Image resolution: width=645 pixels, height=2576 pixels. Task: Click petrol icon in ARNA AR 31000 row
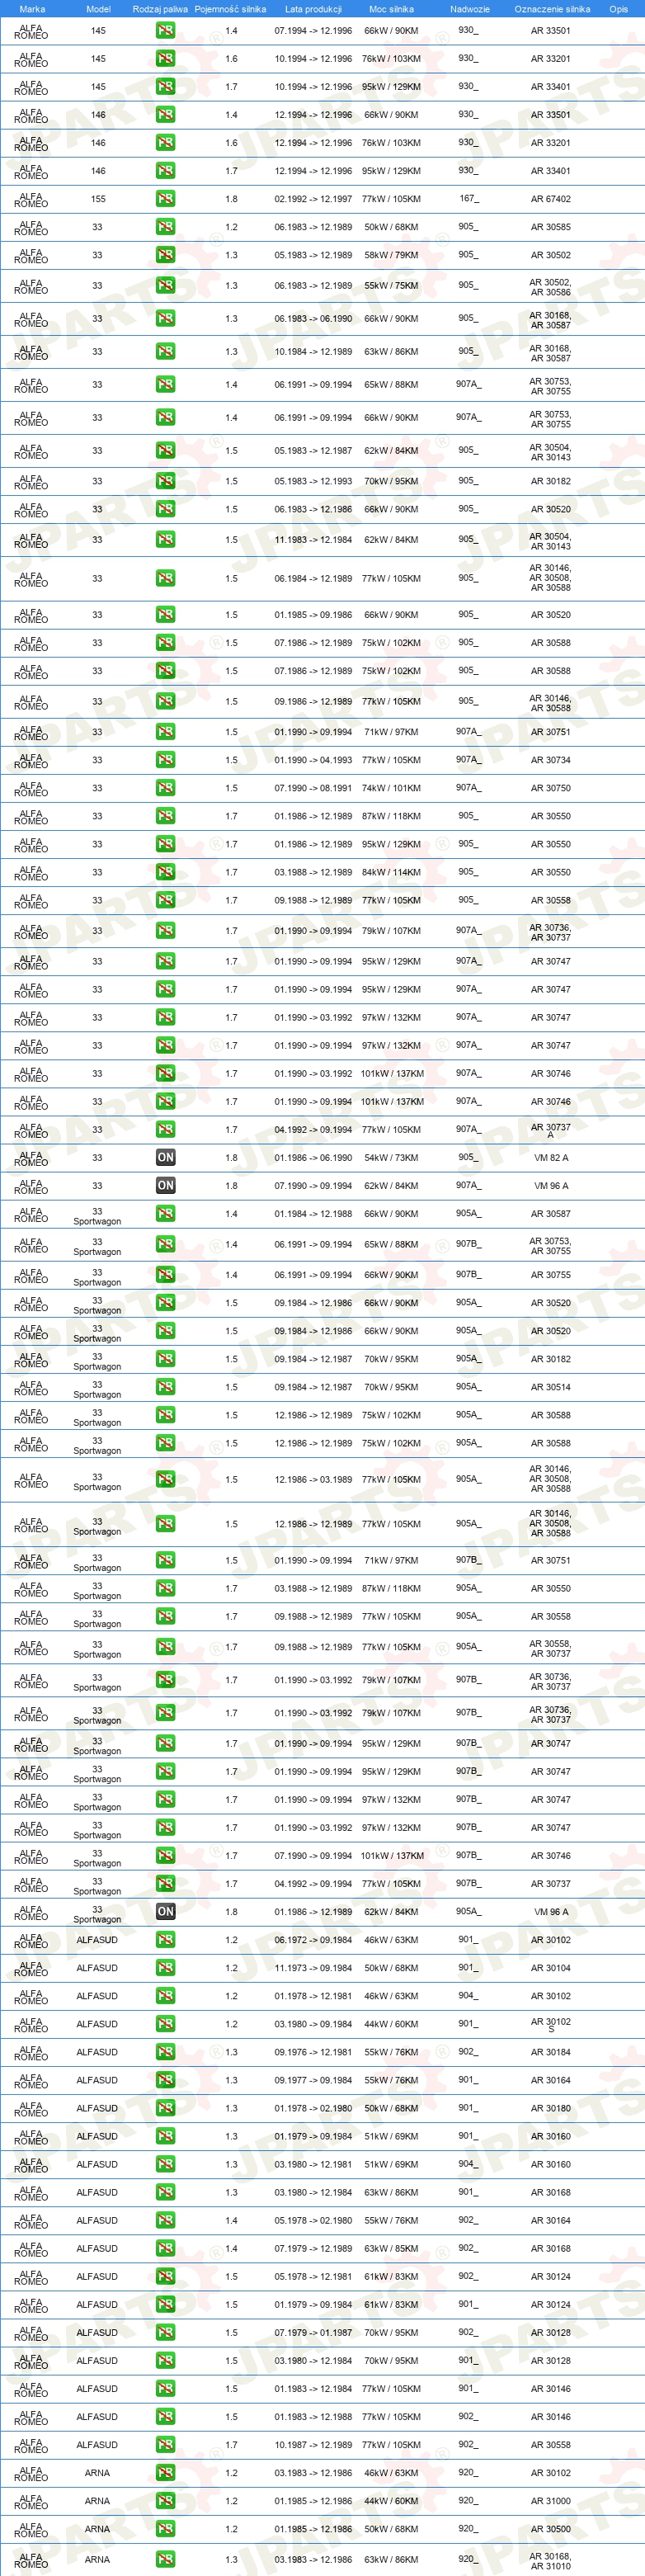tap(165, 2500)
